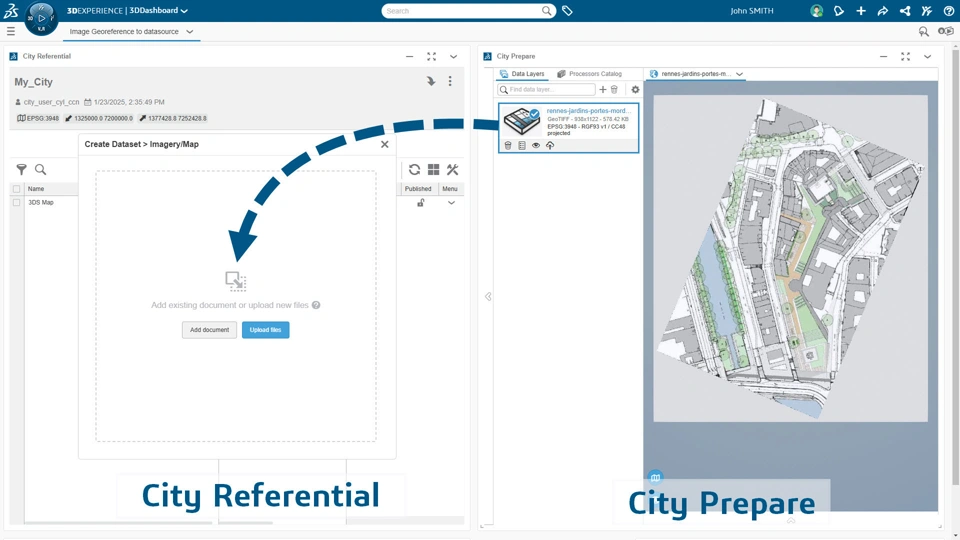Image resolution: width=960 pixels, height=540 pixels.
Task: Open rennes-jardins-portes viewer tab dropdown
Action: (x=740, y=74)
